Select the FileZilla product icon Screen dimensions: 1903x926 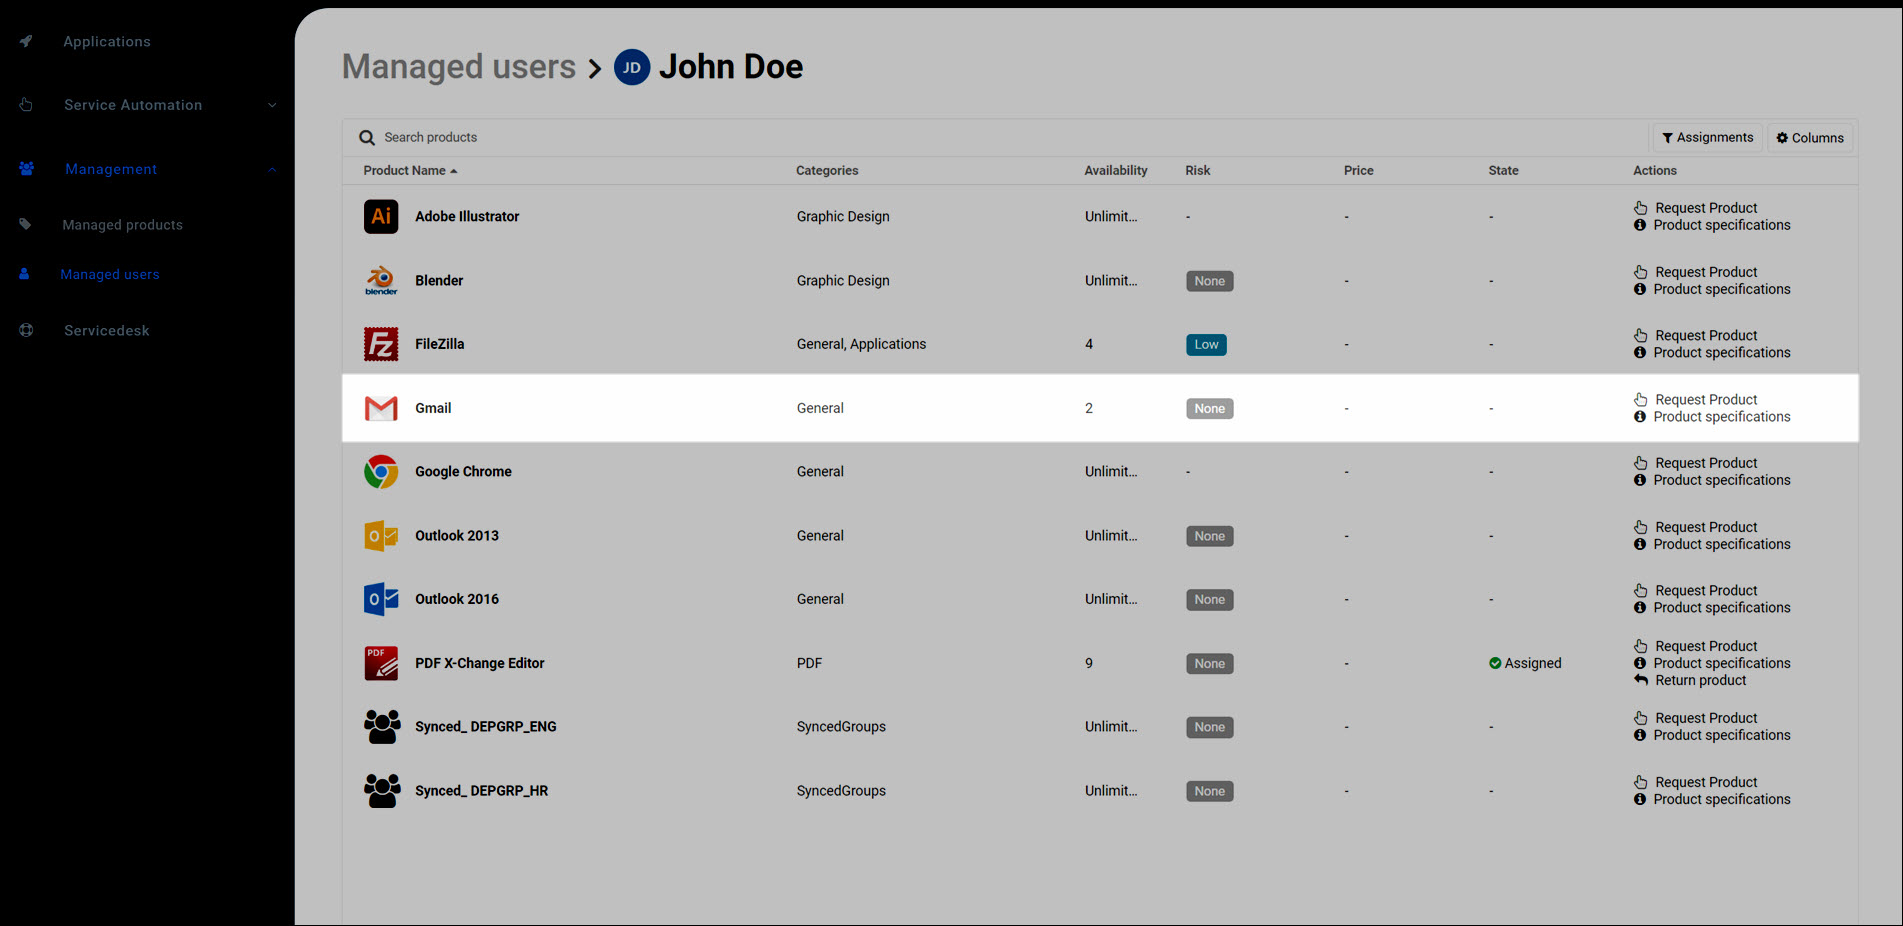pyautogui.click(x=381, y=344)
